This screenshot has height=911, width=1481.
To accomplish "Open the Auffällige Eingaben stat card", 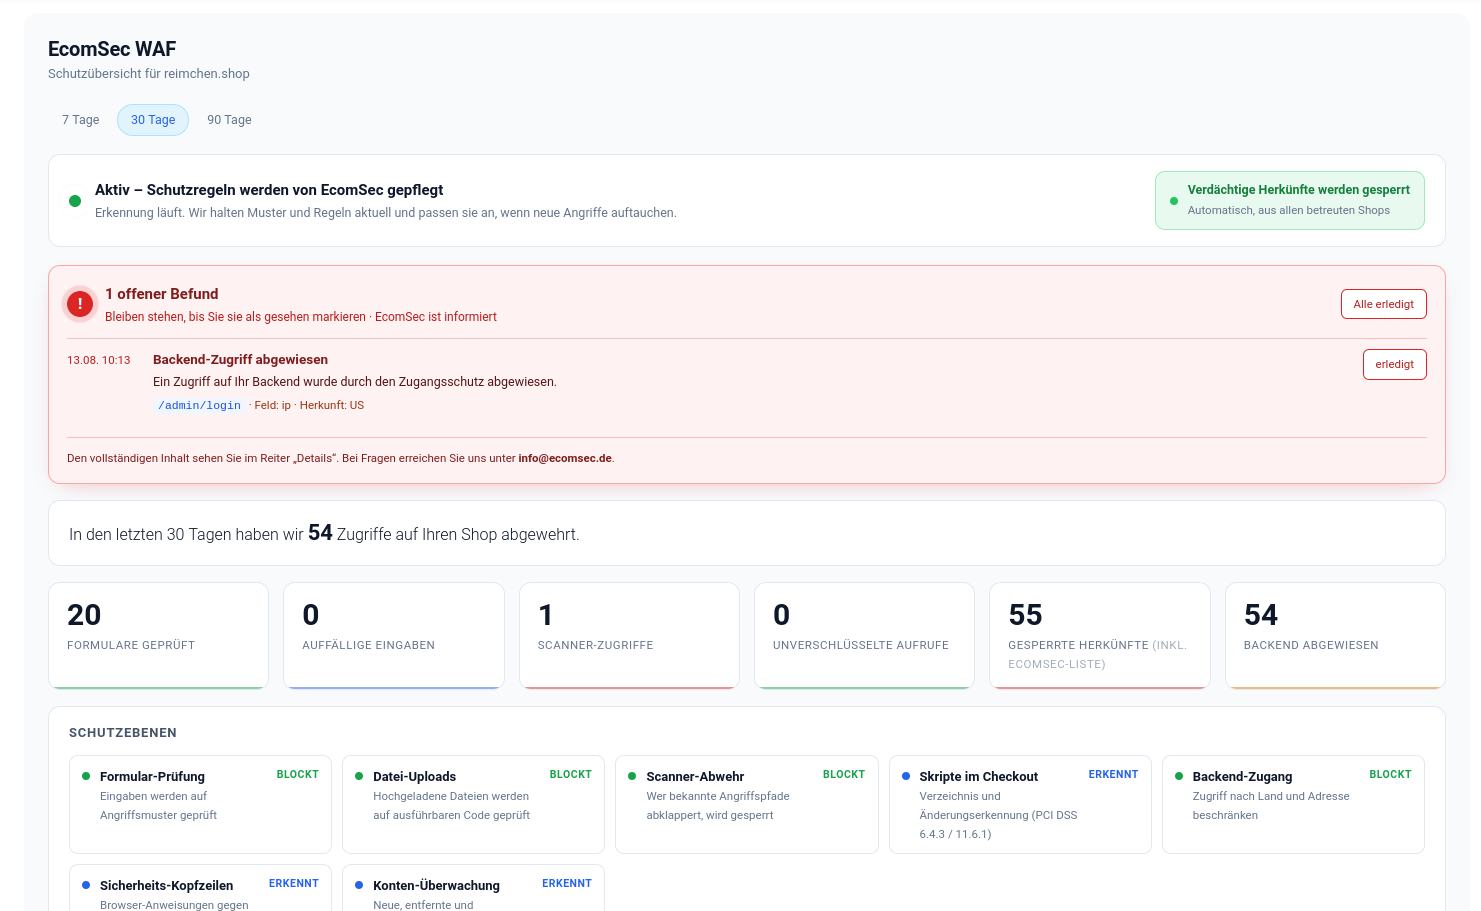I will [x=394, y=636].
